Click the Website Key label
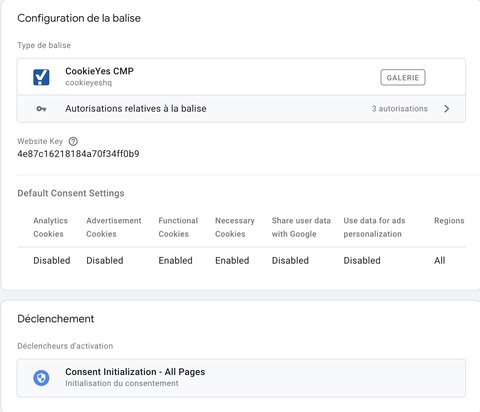The width and height of the screenshot is (480, 412). 40,141
